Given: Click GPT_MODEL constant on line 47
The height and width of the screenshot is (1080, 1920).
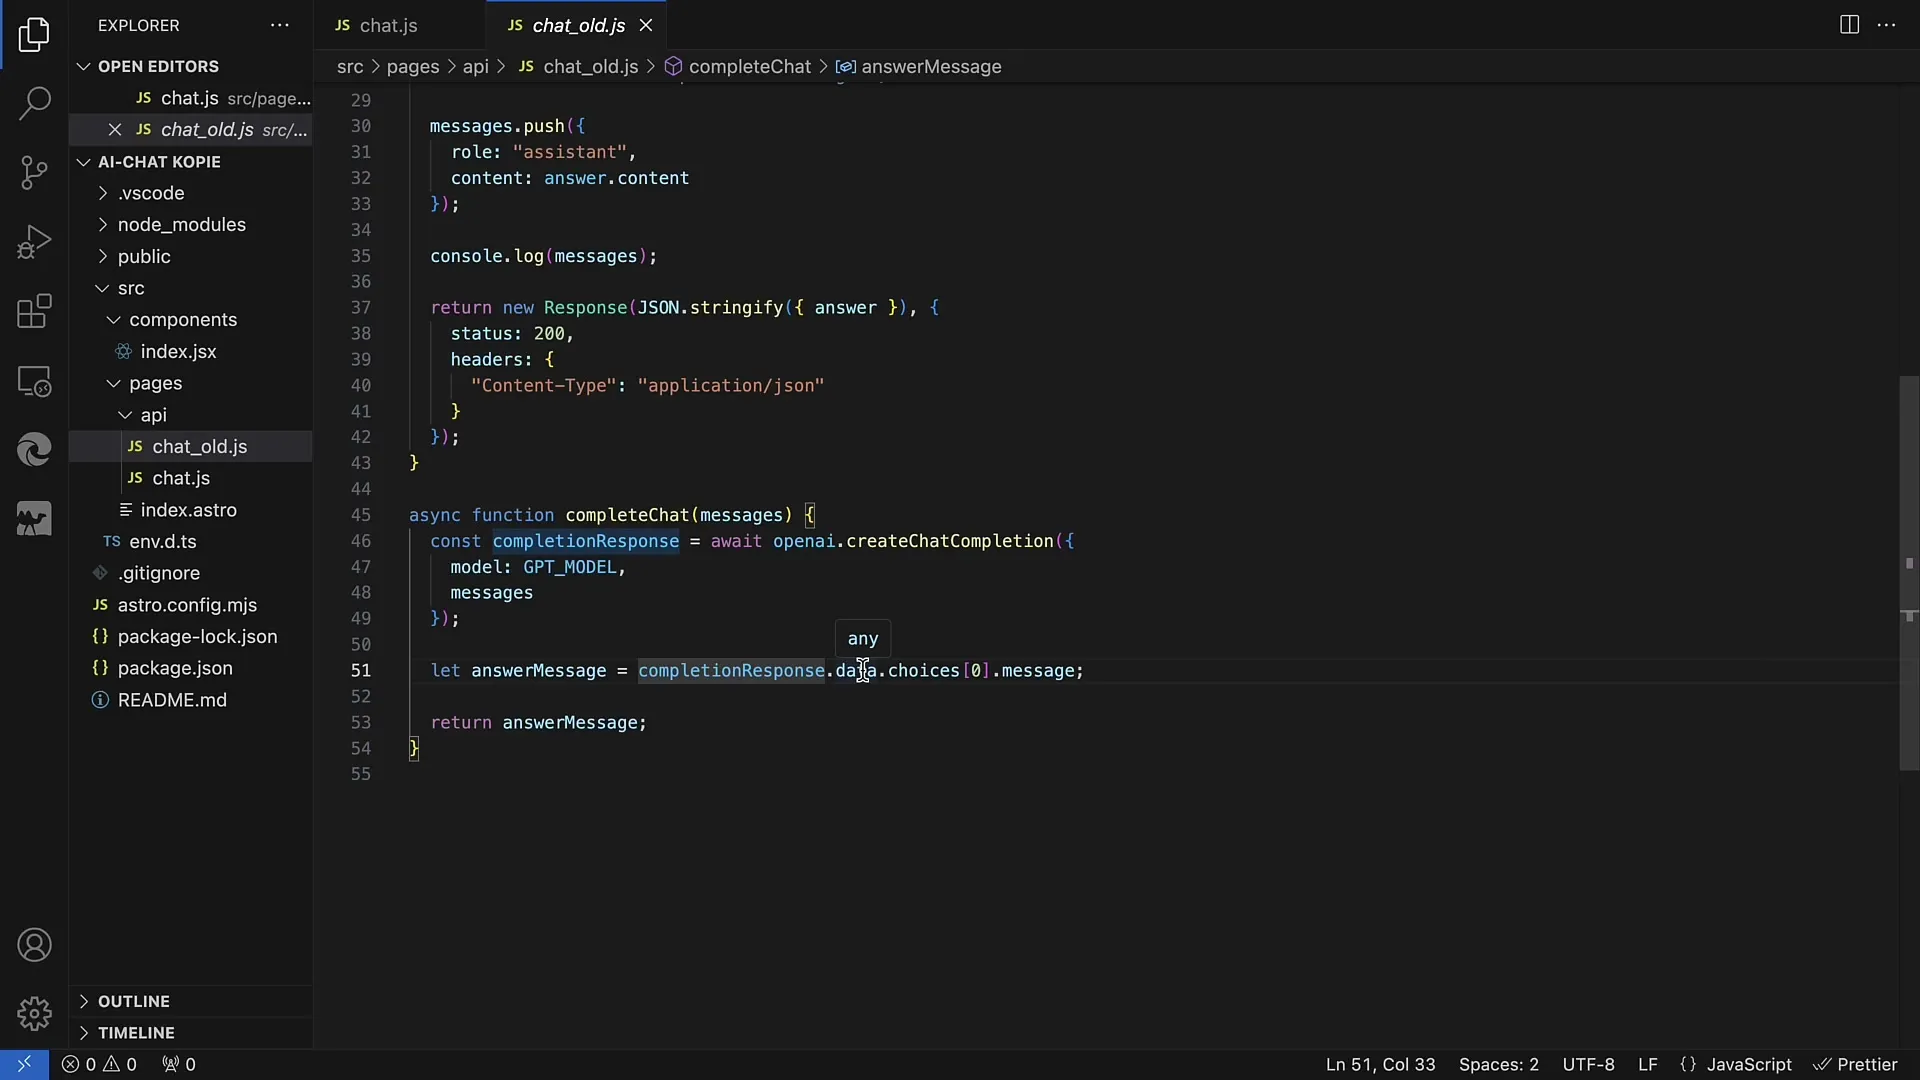Looking at the screenshot, I should coord(569,567).
